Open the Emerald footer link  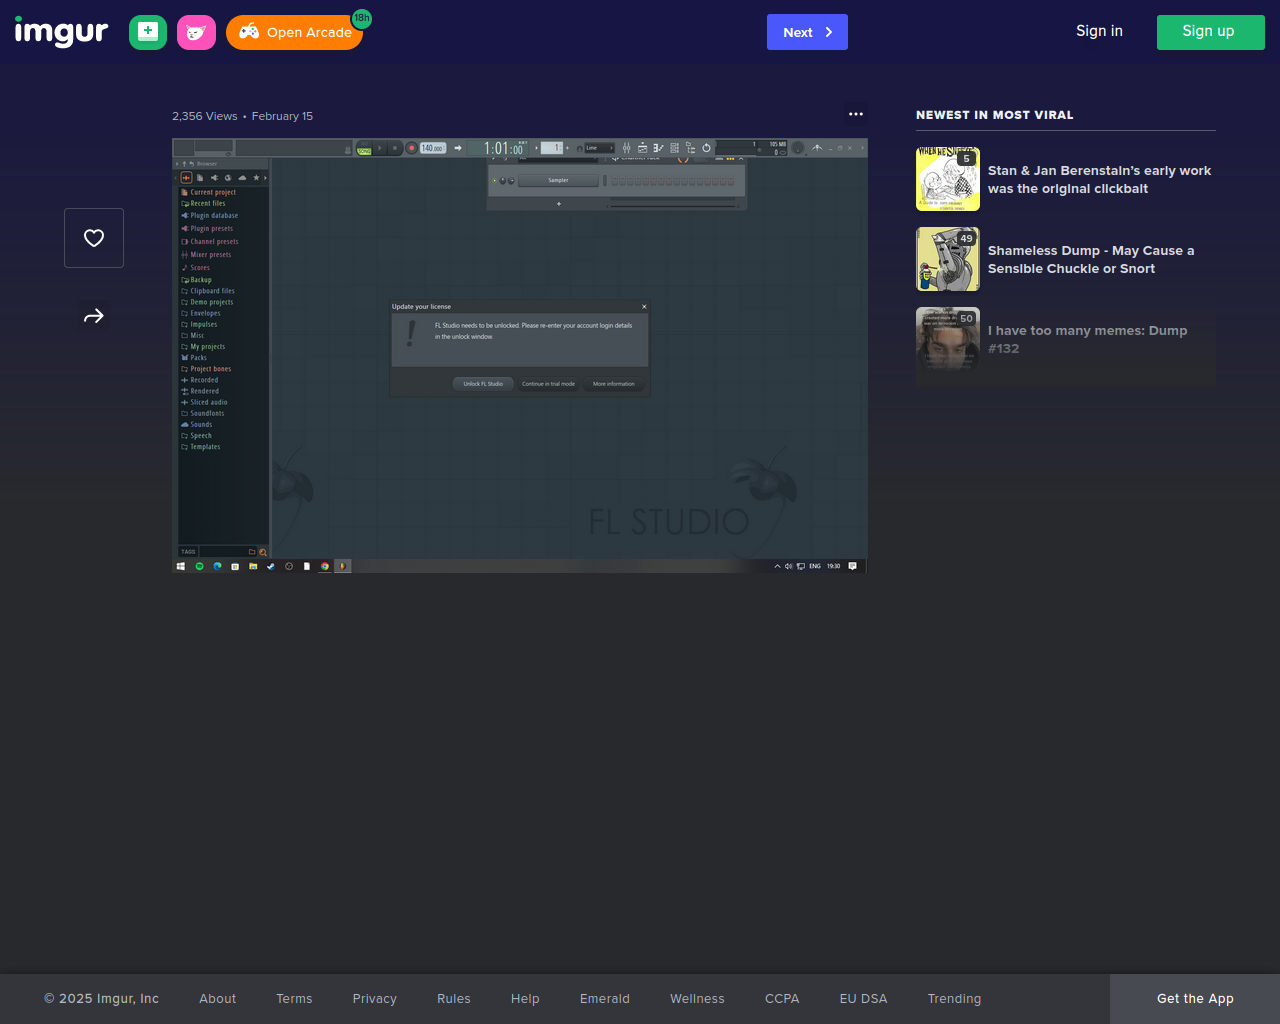tap(605, 999)
